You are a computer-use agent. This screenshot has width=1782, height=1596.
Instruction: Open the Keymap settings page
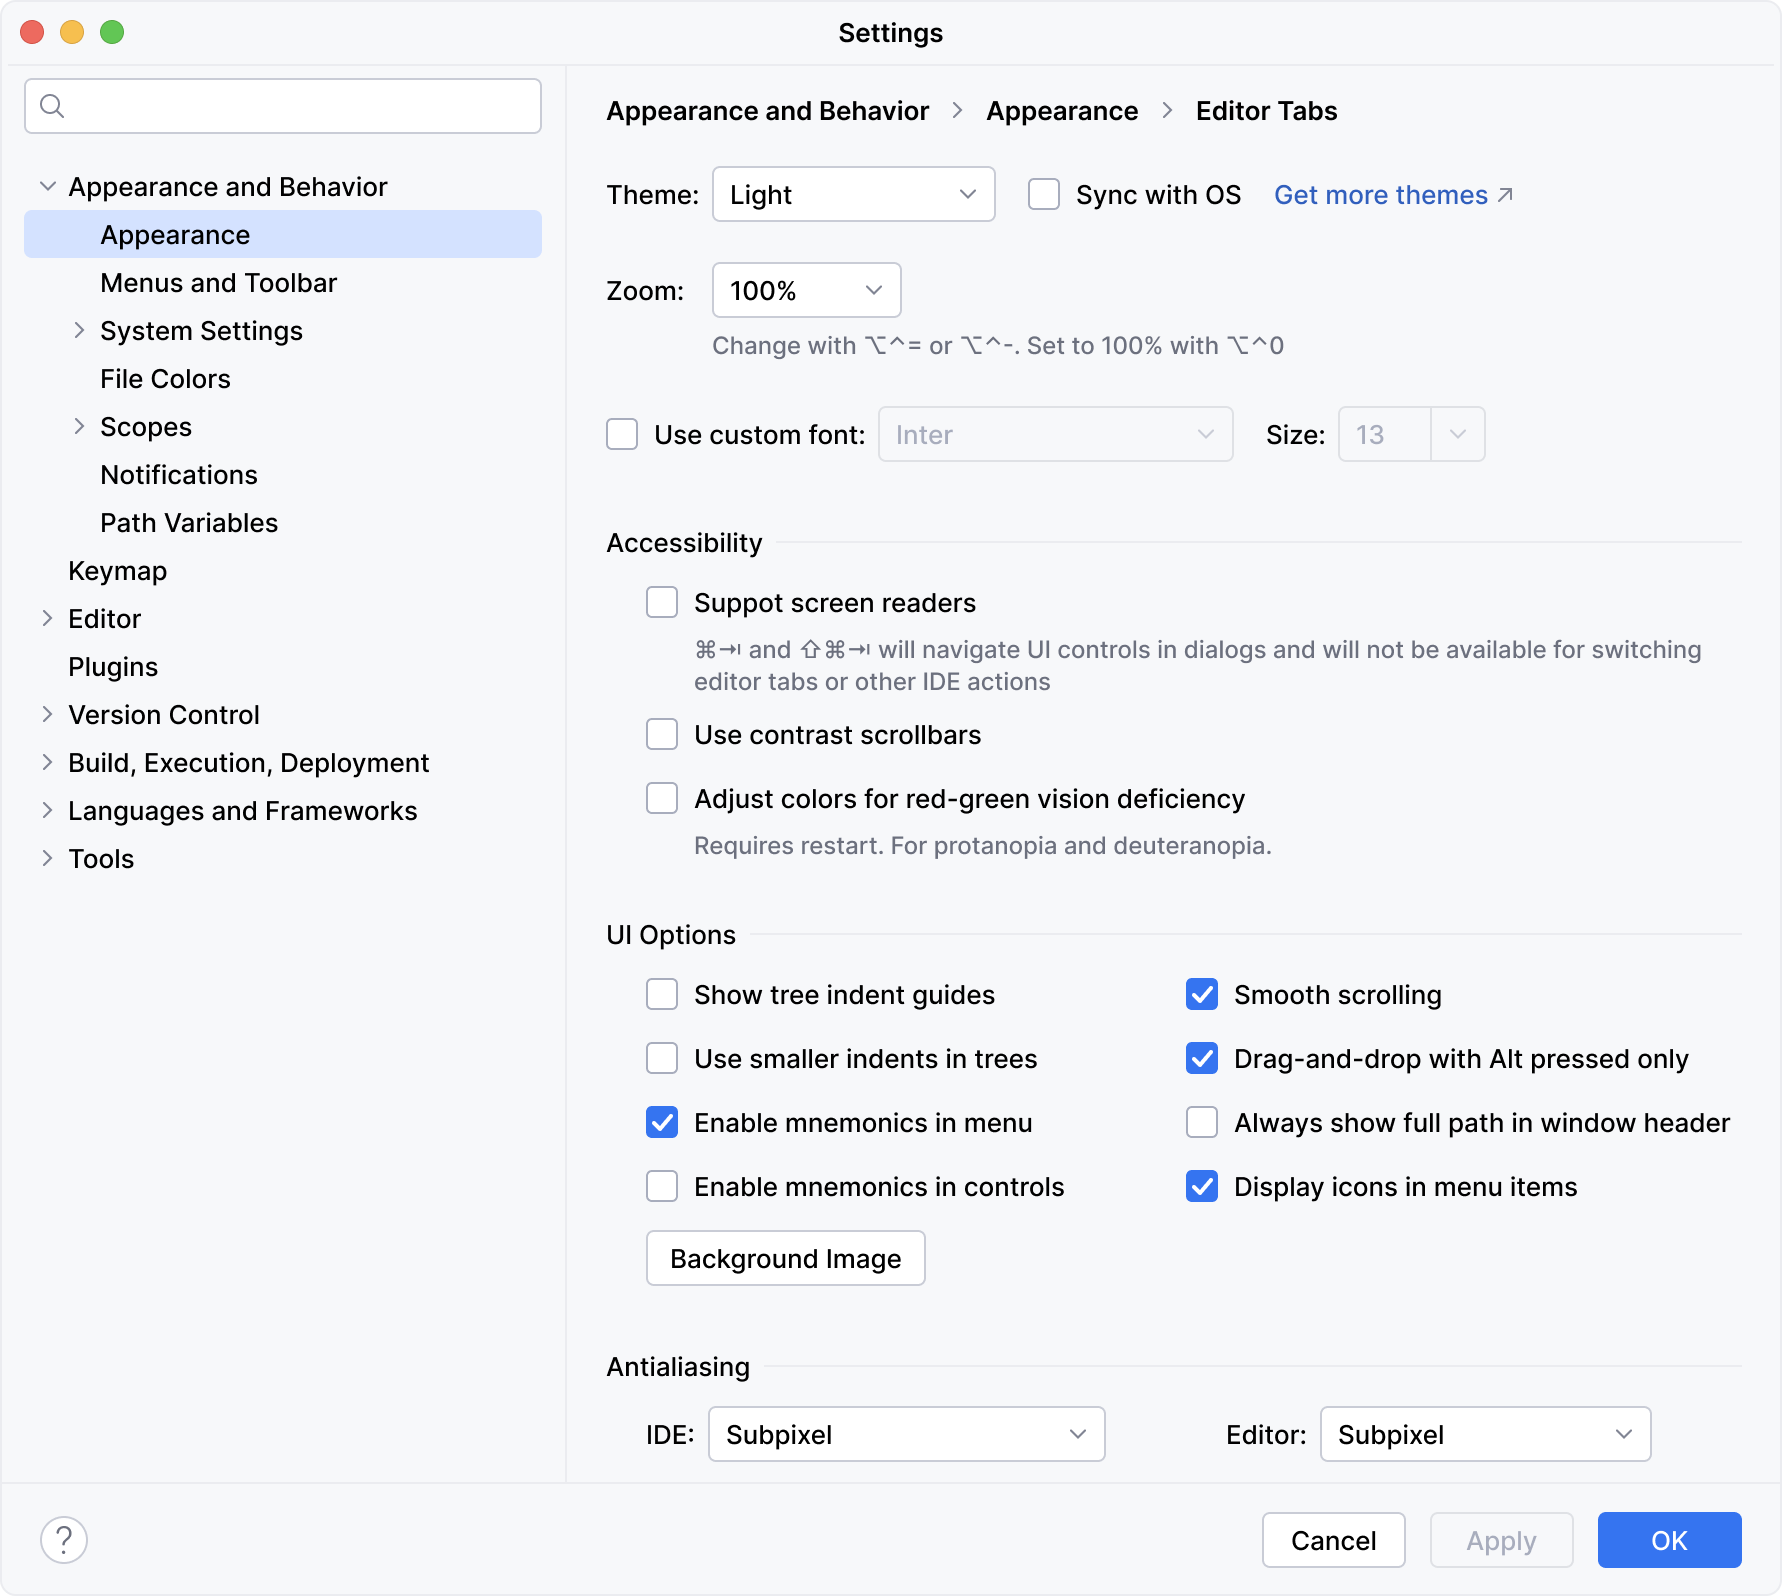coord(117,571)
